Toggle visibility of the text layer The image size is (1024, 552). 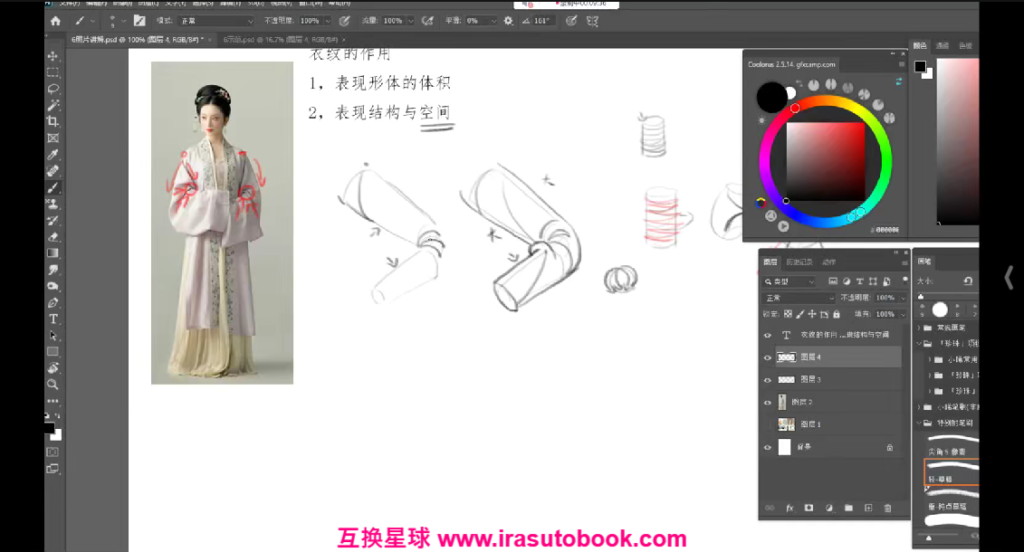tap(767, 335)
